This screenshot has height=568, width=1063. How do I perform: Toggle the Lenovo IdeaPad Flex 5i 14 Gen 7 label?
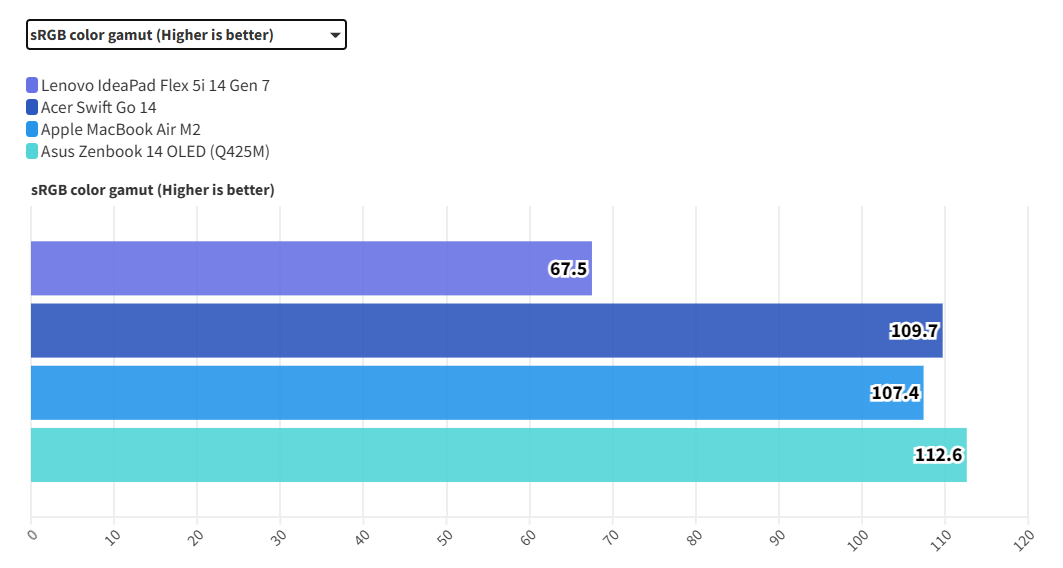click(x=155, y=86)
